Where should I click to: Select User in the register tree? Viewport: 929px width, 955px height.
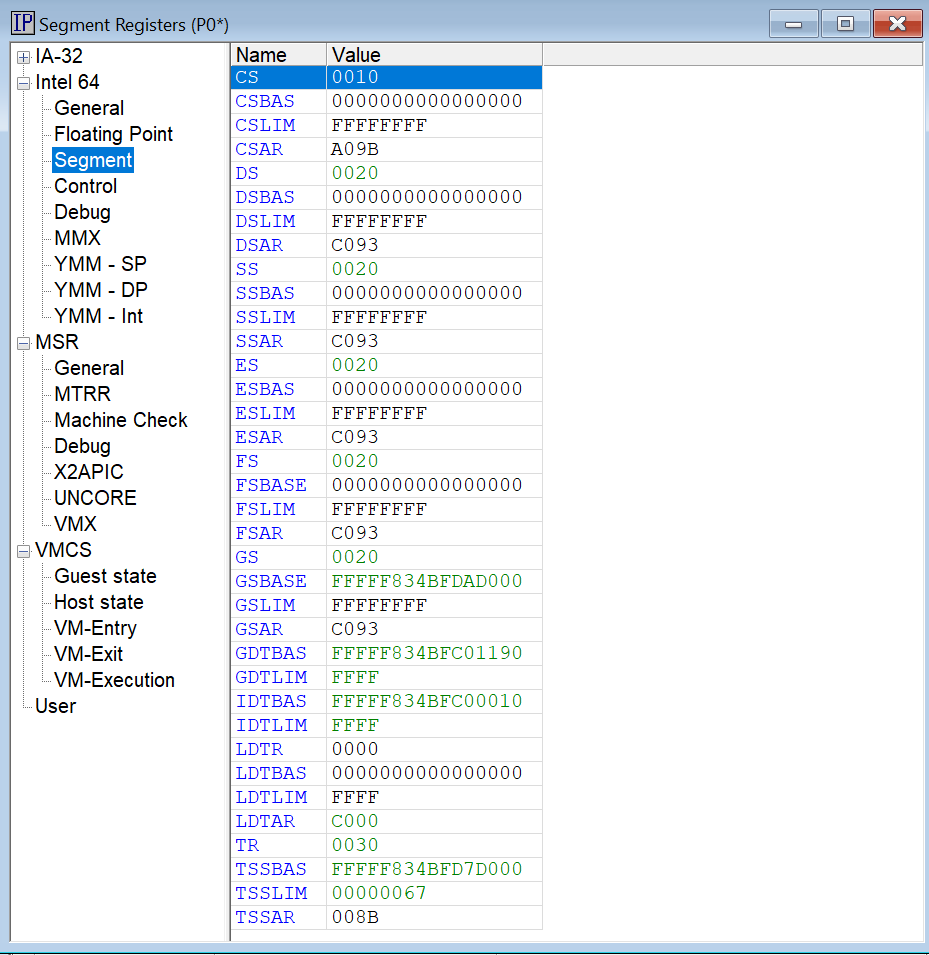(x=55, y=707)
